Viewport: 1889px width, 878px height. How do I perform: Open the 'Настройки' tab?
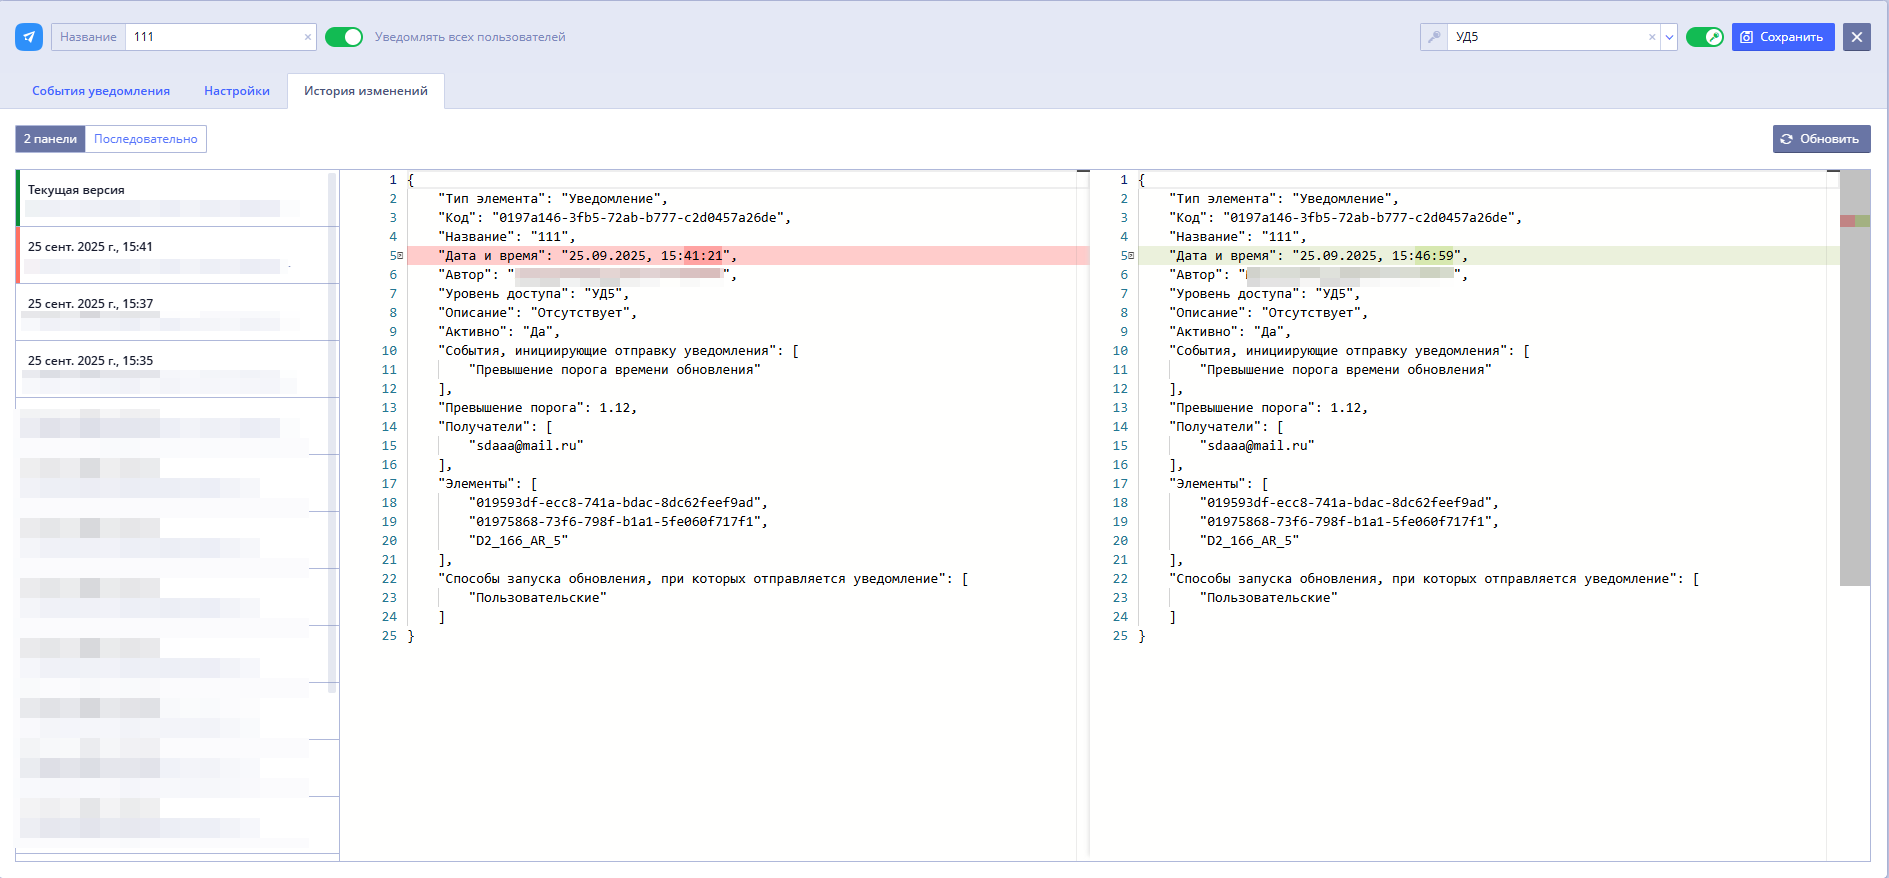click(x=237, y=91)
